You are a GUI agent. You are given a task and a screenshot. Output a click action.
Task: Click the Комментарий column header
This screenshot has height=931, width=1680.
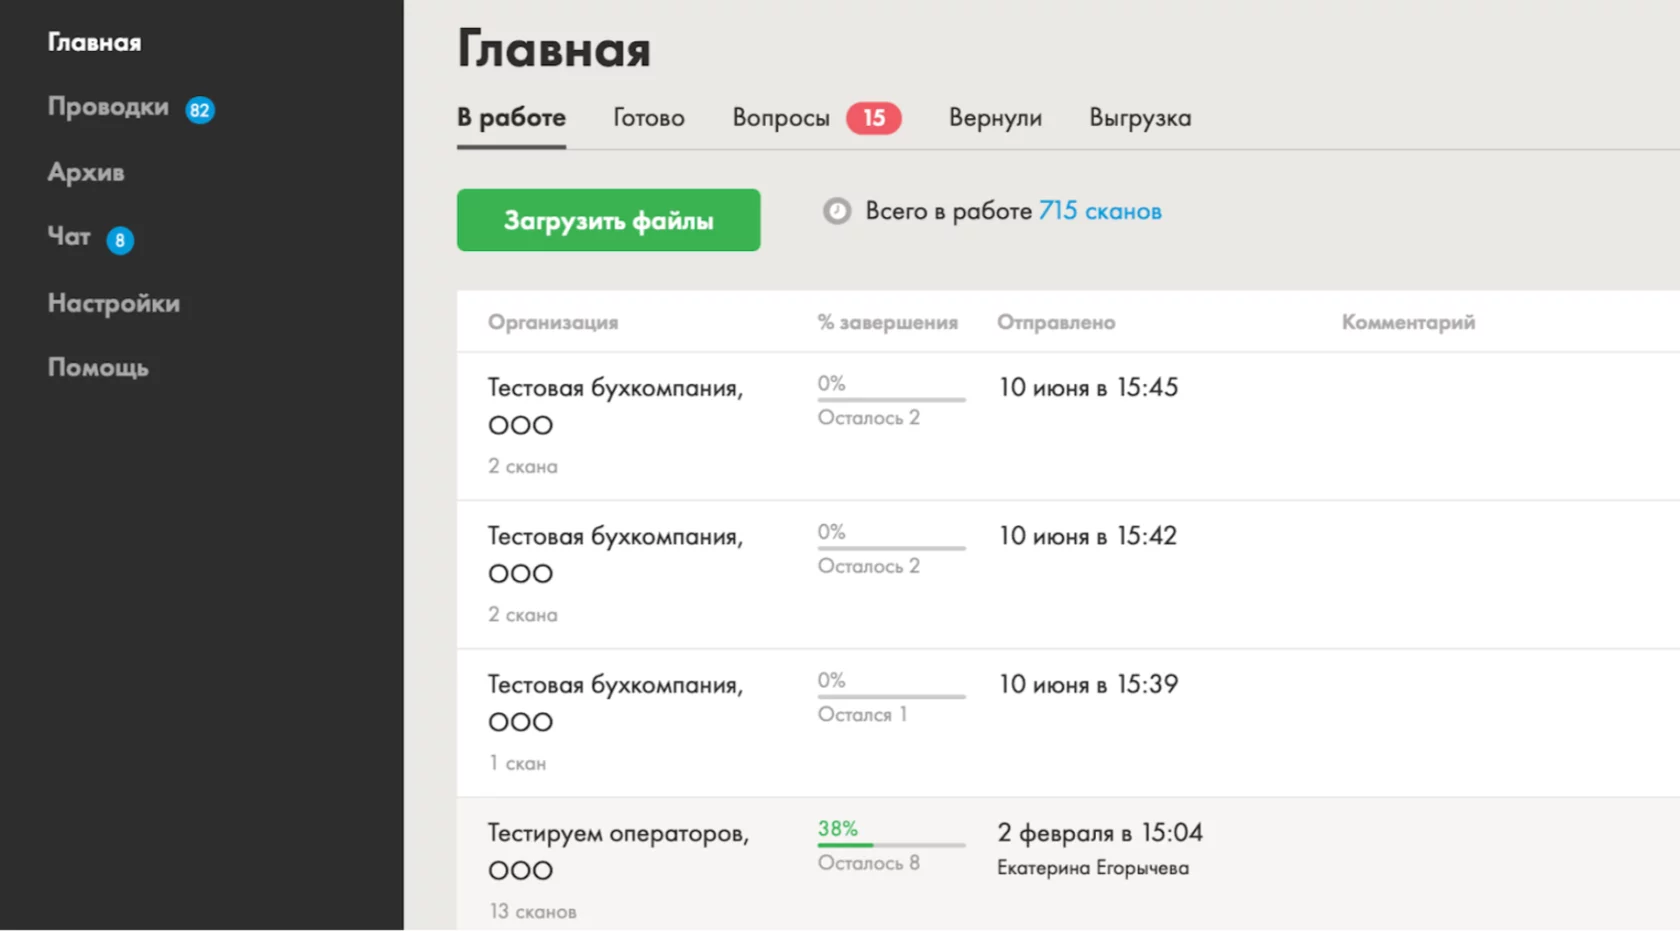pos(1408,322)
